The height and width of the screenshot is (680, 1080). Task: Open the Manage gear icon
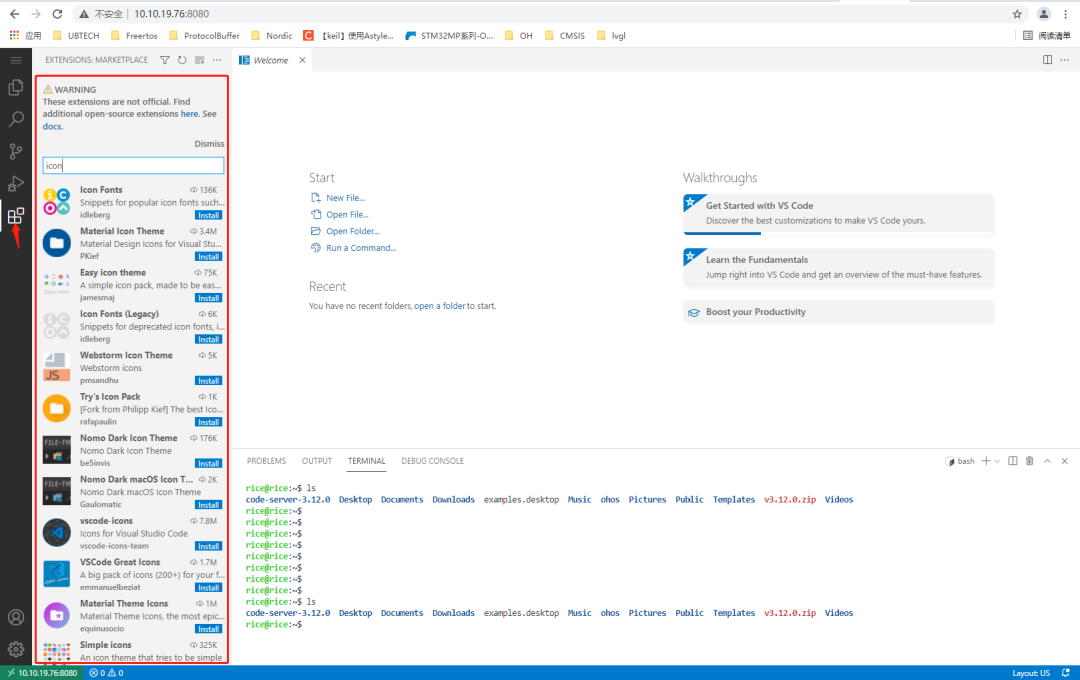click(x=16, y=649)
